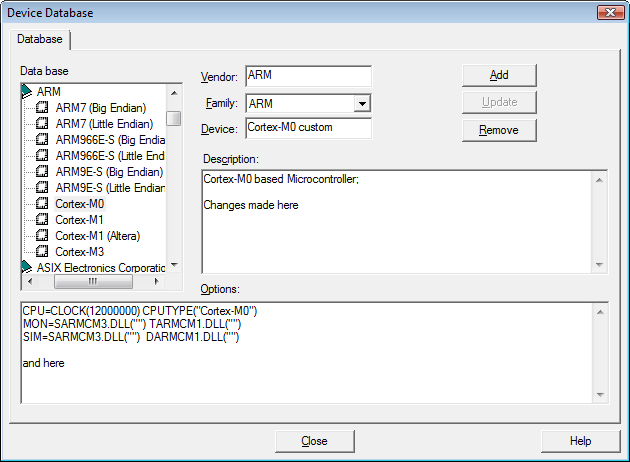Select the Cortex-M1 device entry
Viewport: 630px width, 462px height.
[80, 220]
